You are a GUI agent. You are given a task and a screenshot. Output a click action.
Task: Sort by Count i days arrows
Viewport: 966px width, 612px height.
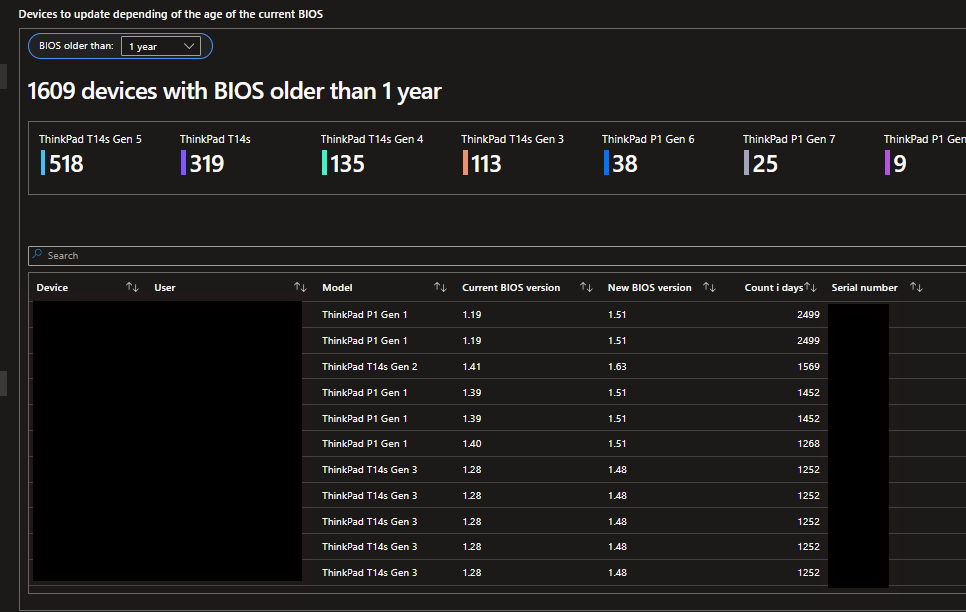[x=810, y=287]
